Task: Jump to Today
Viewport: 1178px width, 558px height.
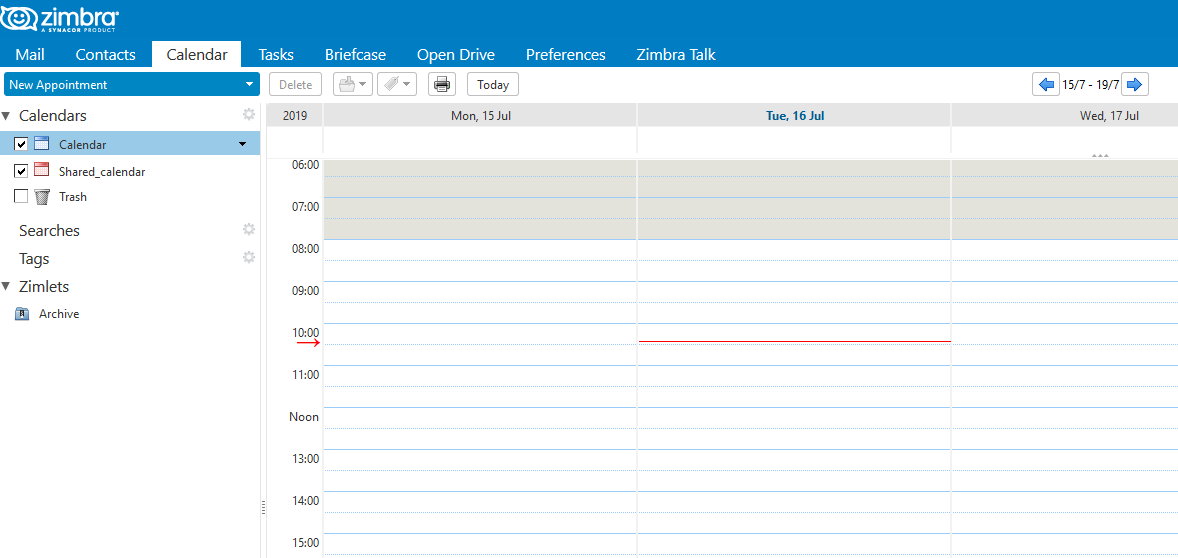Action: point(493,85)
